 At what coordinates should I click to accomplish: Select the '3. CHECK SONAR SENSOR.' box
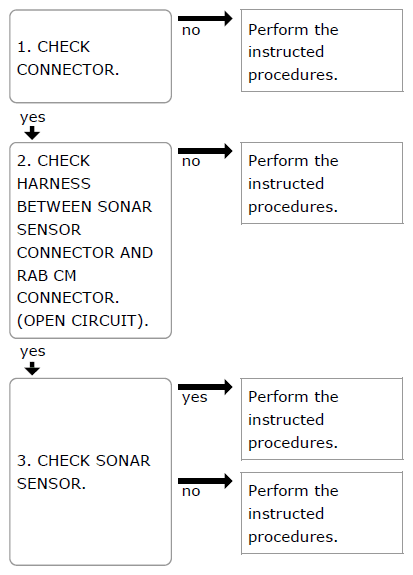click(x=91, y=472)
